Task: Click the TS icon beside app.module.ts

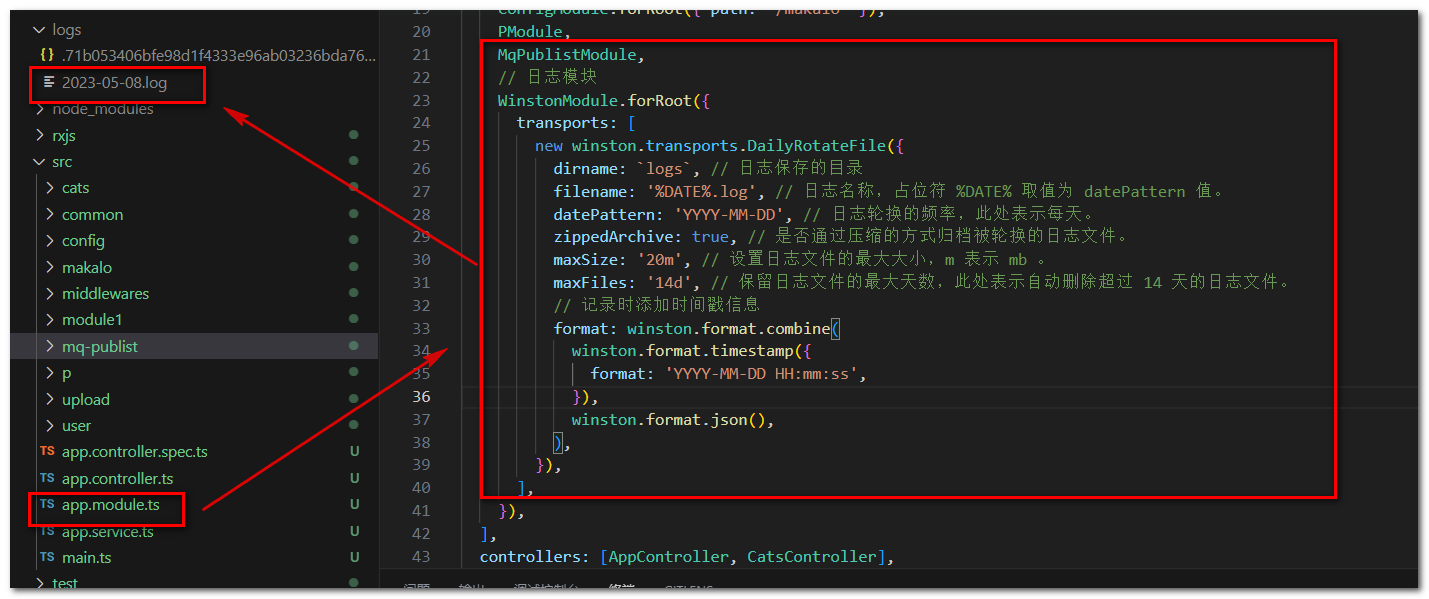Action: 46,504
